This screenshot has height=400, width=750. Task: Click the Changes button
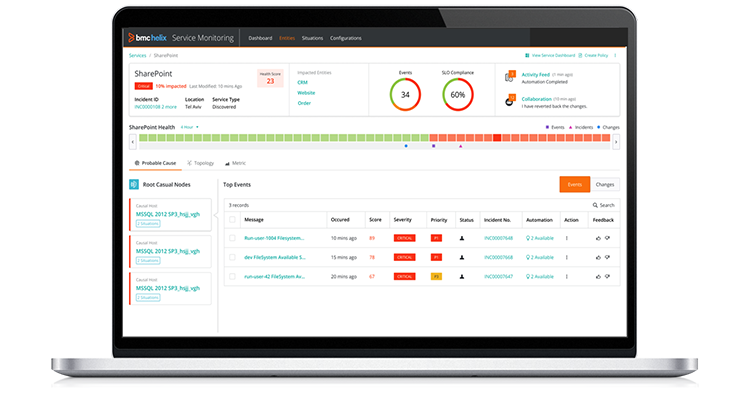pos(605,185)
